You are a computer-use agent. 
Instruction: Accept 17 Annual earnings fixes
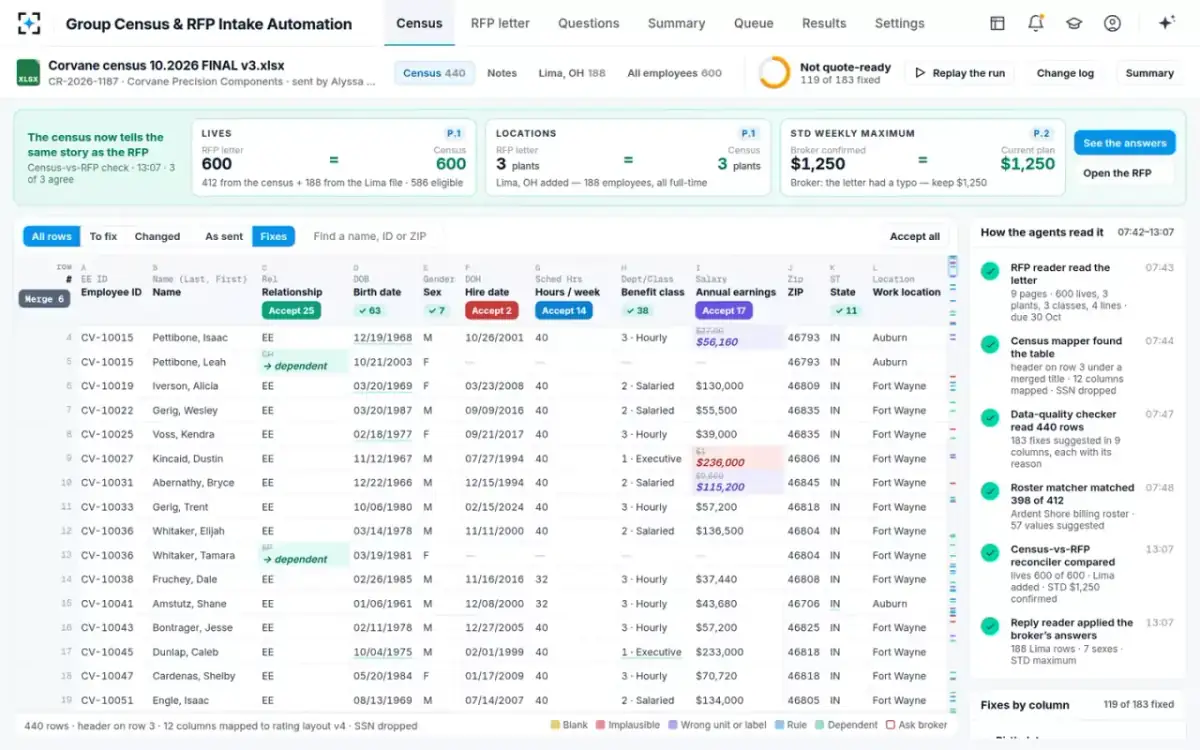coord(725,311)
